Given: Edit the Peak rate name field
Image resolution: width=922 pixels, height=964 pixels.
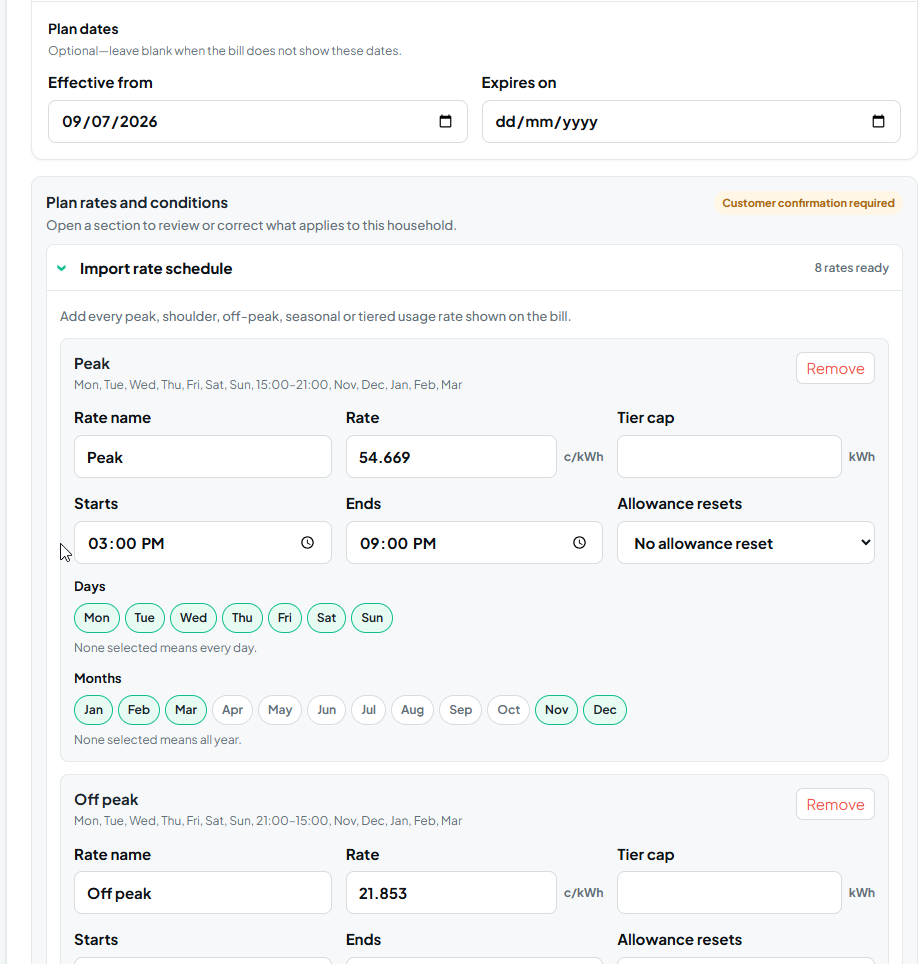Looking at the screenshot, I should (x=203, y=457).
